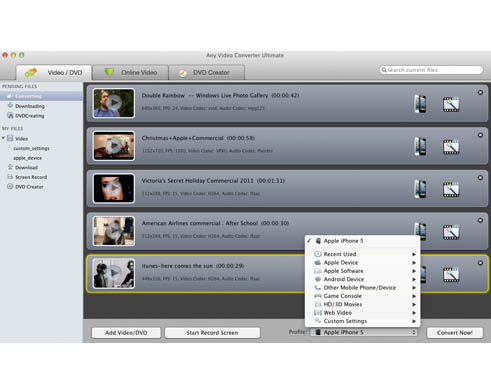Open clip editor icon for Victoria's Secret video
The width and height of the screenshot is (491, 371).
(x=451, y=190)
